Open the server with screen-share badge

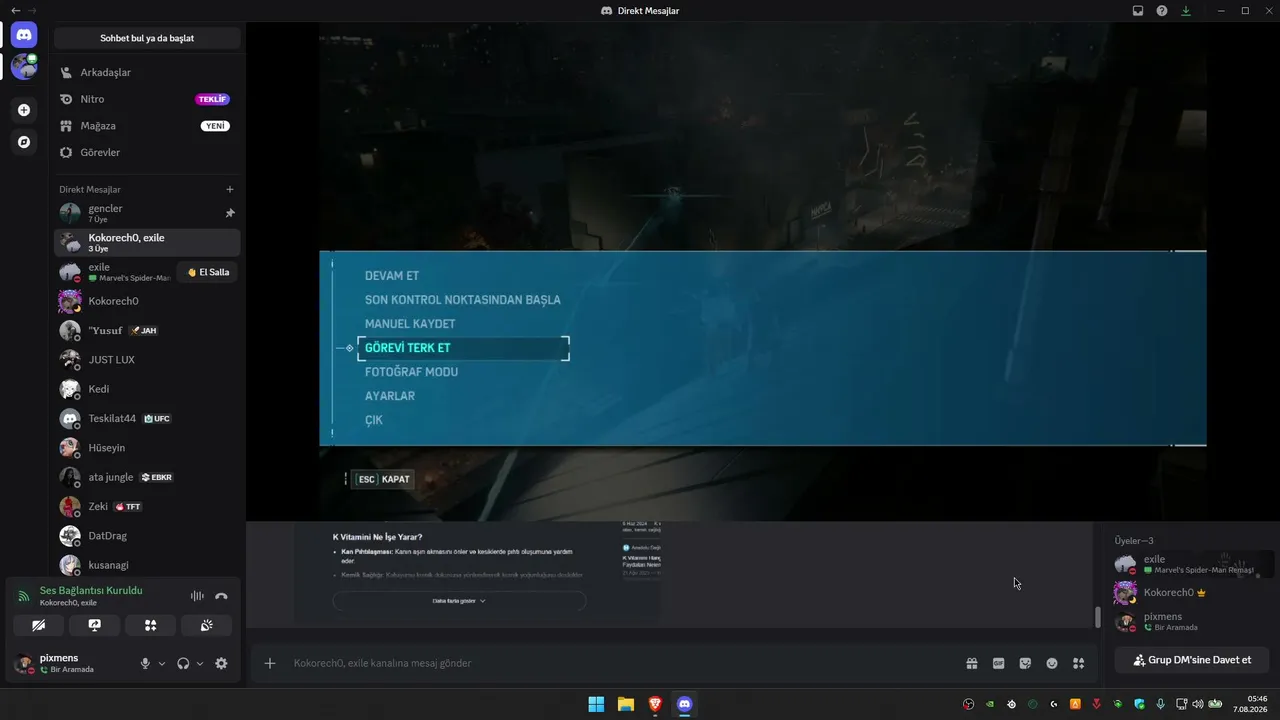point(24,67)
